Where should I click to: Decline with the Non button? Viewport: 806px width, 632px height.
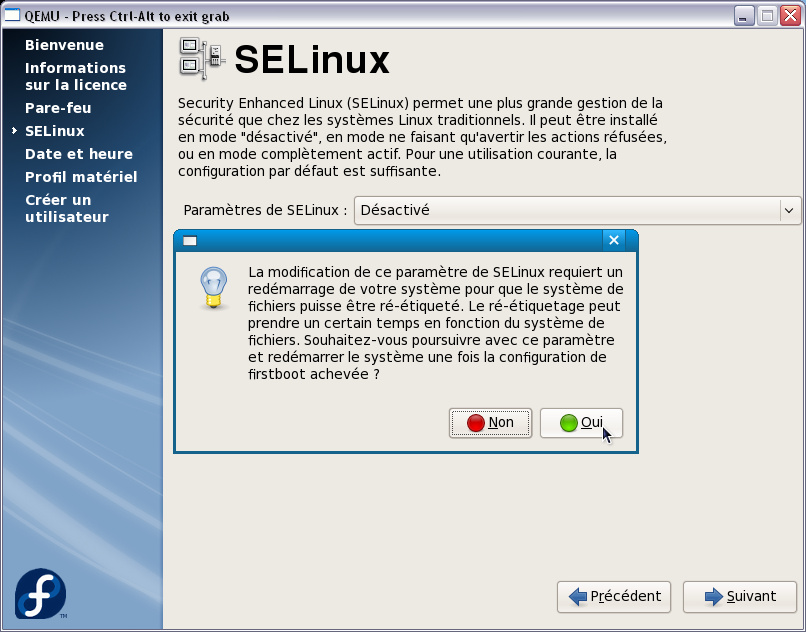pyautogui.click(x=490, y=423)
